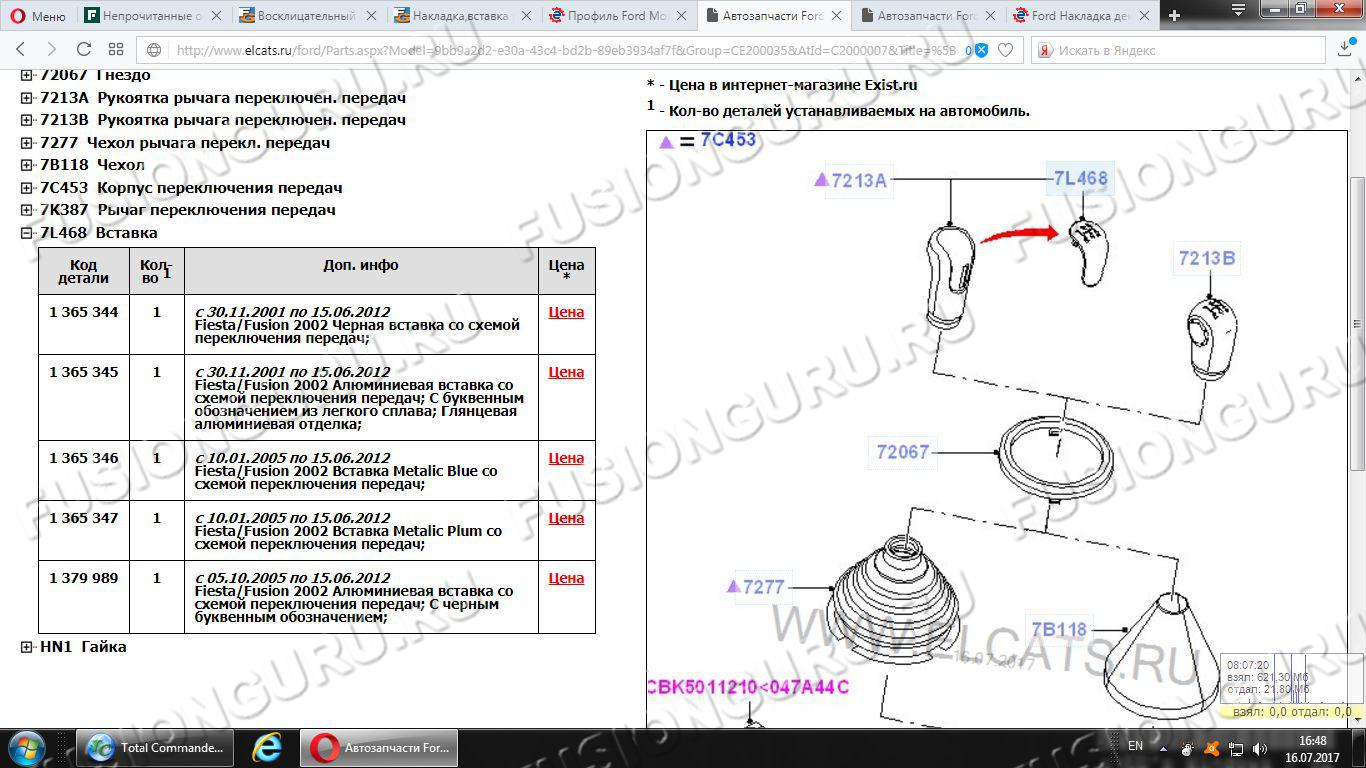This screenshot has width=1366, height=768.
Task: Click the EN language indicator
Action: coord(1135,746)
